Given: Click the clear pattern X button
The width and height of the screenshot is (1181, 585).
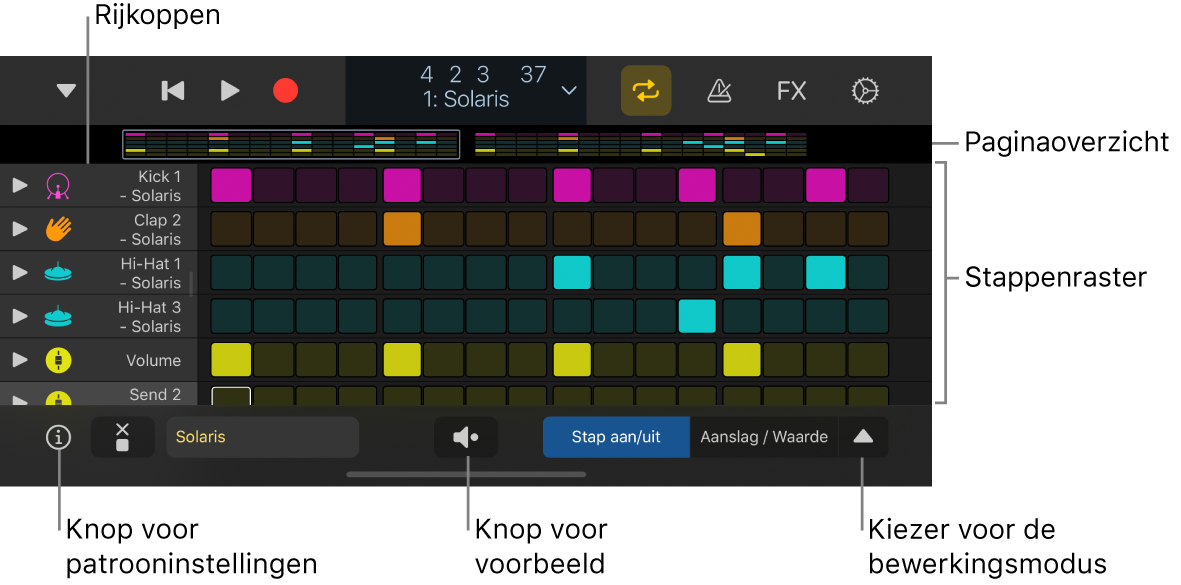Looking at the screenshot, I should [x=122, y=437].
